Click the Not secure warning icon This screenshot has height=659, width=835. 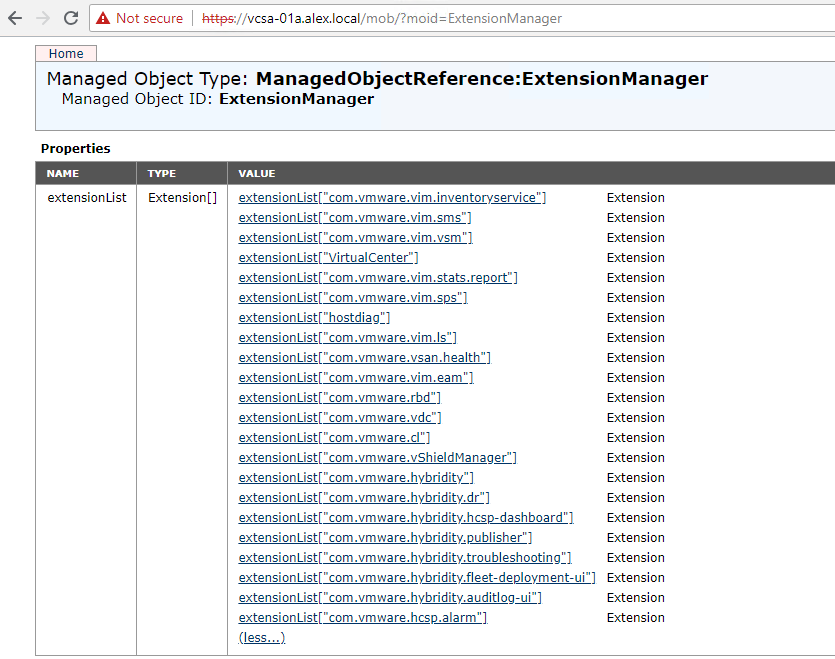[103, 18]
